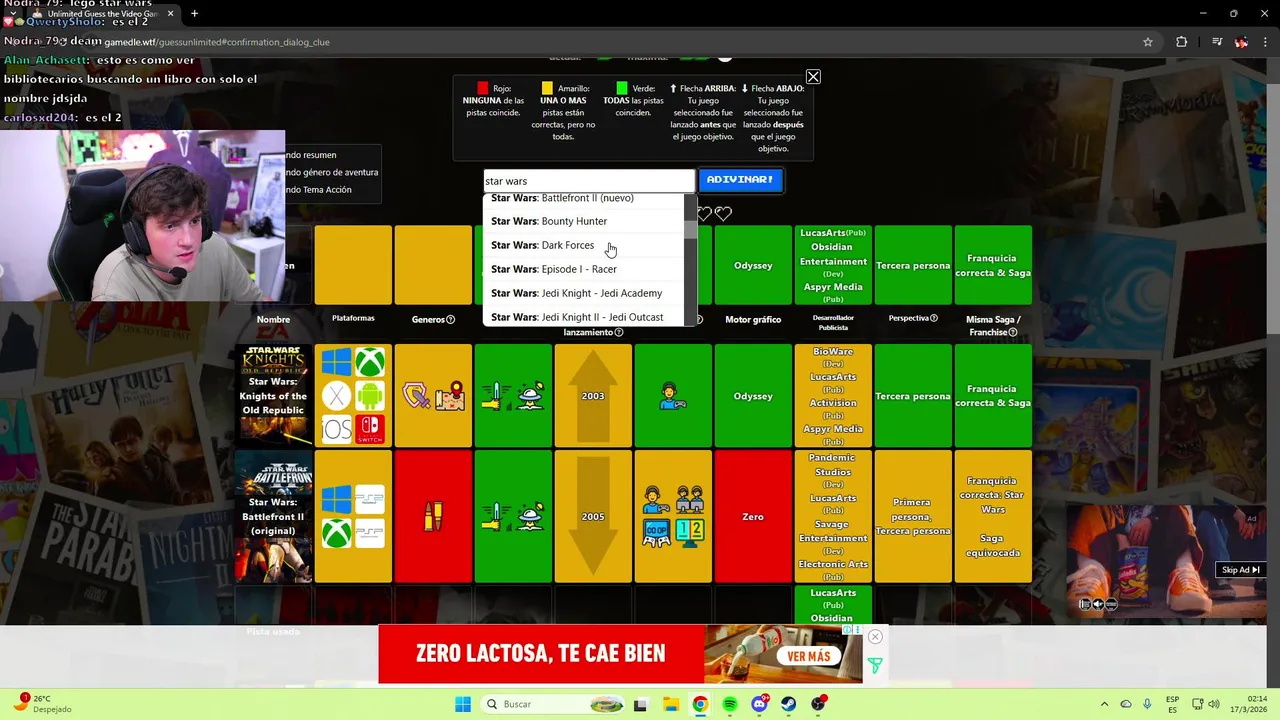This screenshot has width=1280, height=720.
Task: Close the Unlimited Guess the Video Game tab
Action: point(170,14)
